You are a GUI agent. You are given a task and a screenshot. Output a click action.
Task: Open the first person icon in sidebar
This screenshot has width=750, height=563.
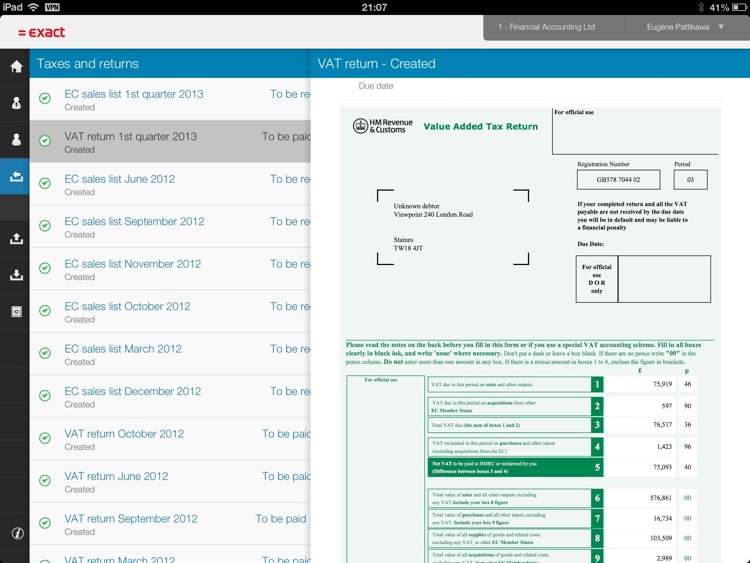click(x=16, y=103)
